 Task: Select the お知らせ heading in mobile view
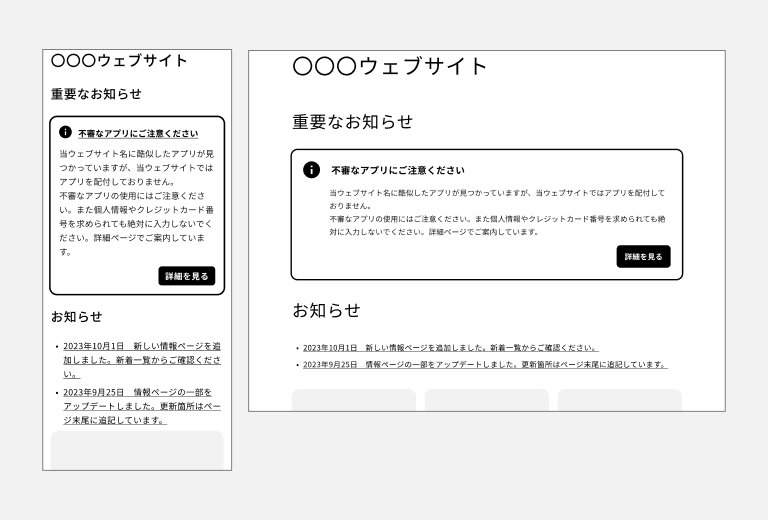click(76, 317)
